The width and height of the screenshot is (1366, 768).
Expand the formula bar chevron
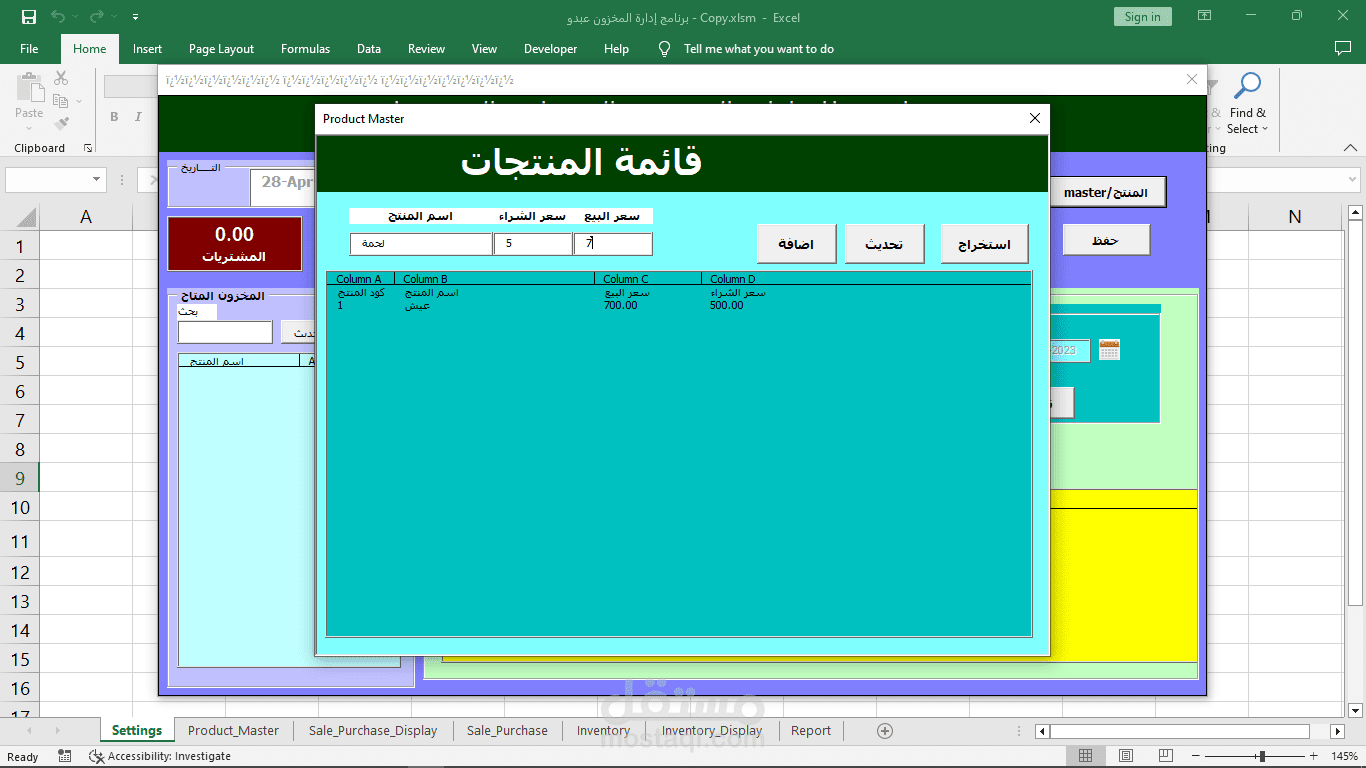1353,180
